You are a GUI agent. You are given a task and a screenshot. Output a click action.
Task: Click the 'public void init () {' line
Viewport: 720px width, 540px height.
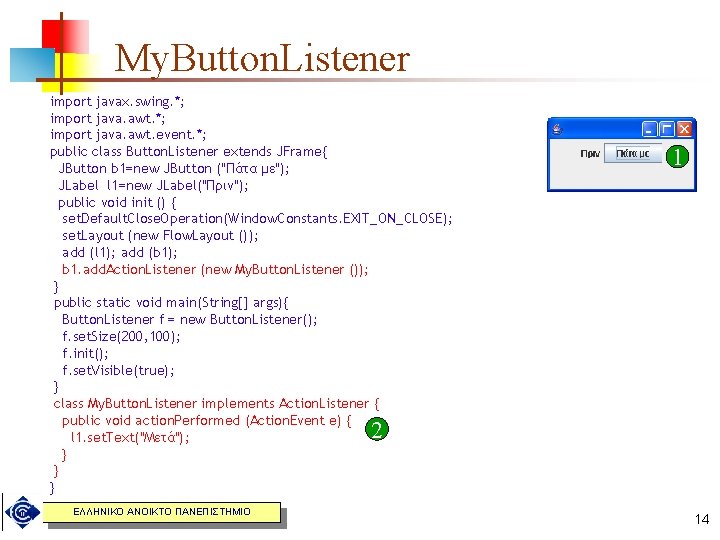(x=117, y=202)
